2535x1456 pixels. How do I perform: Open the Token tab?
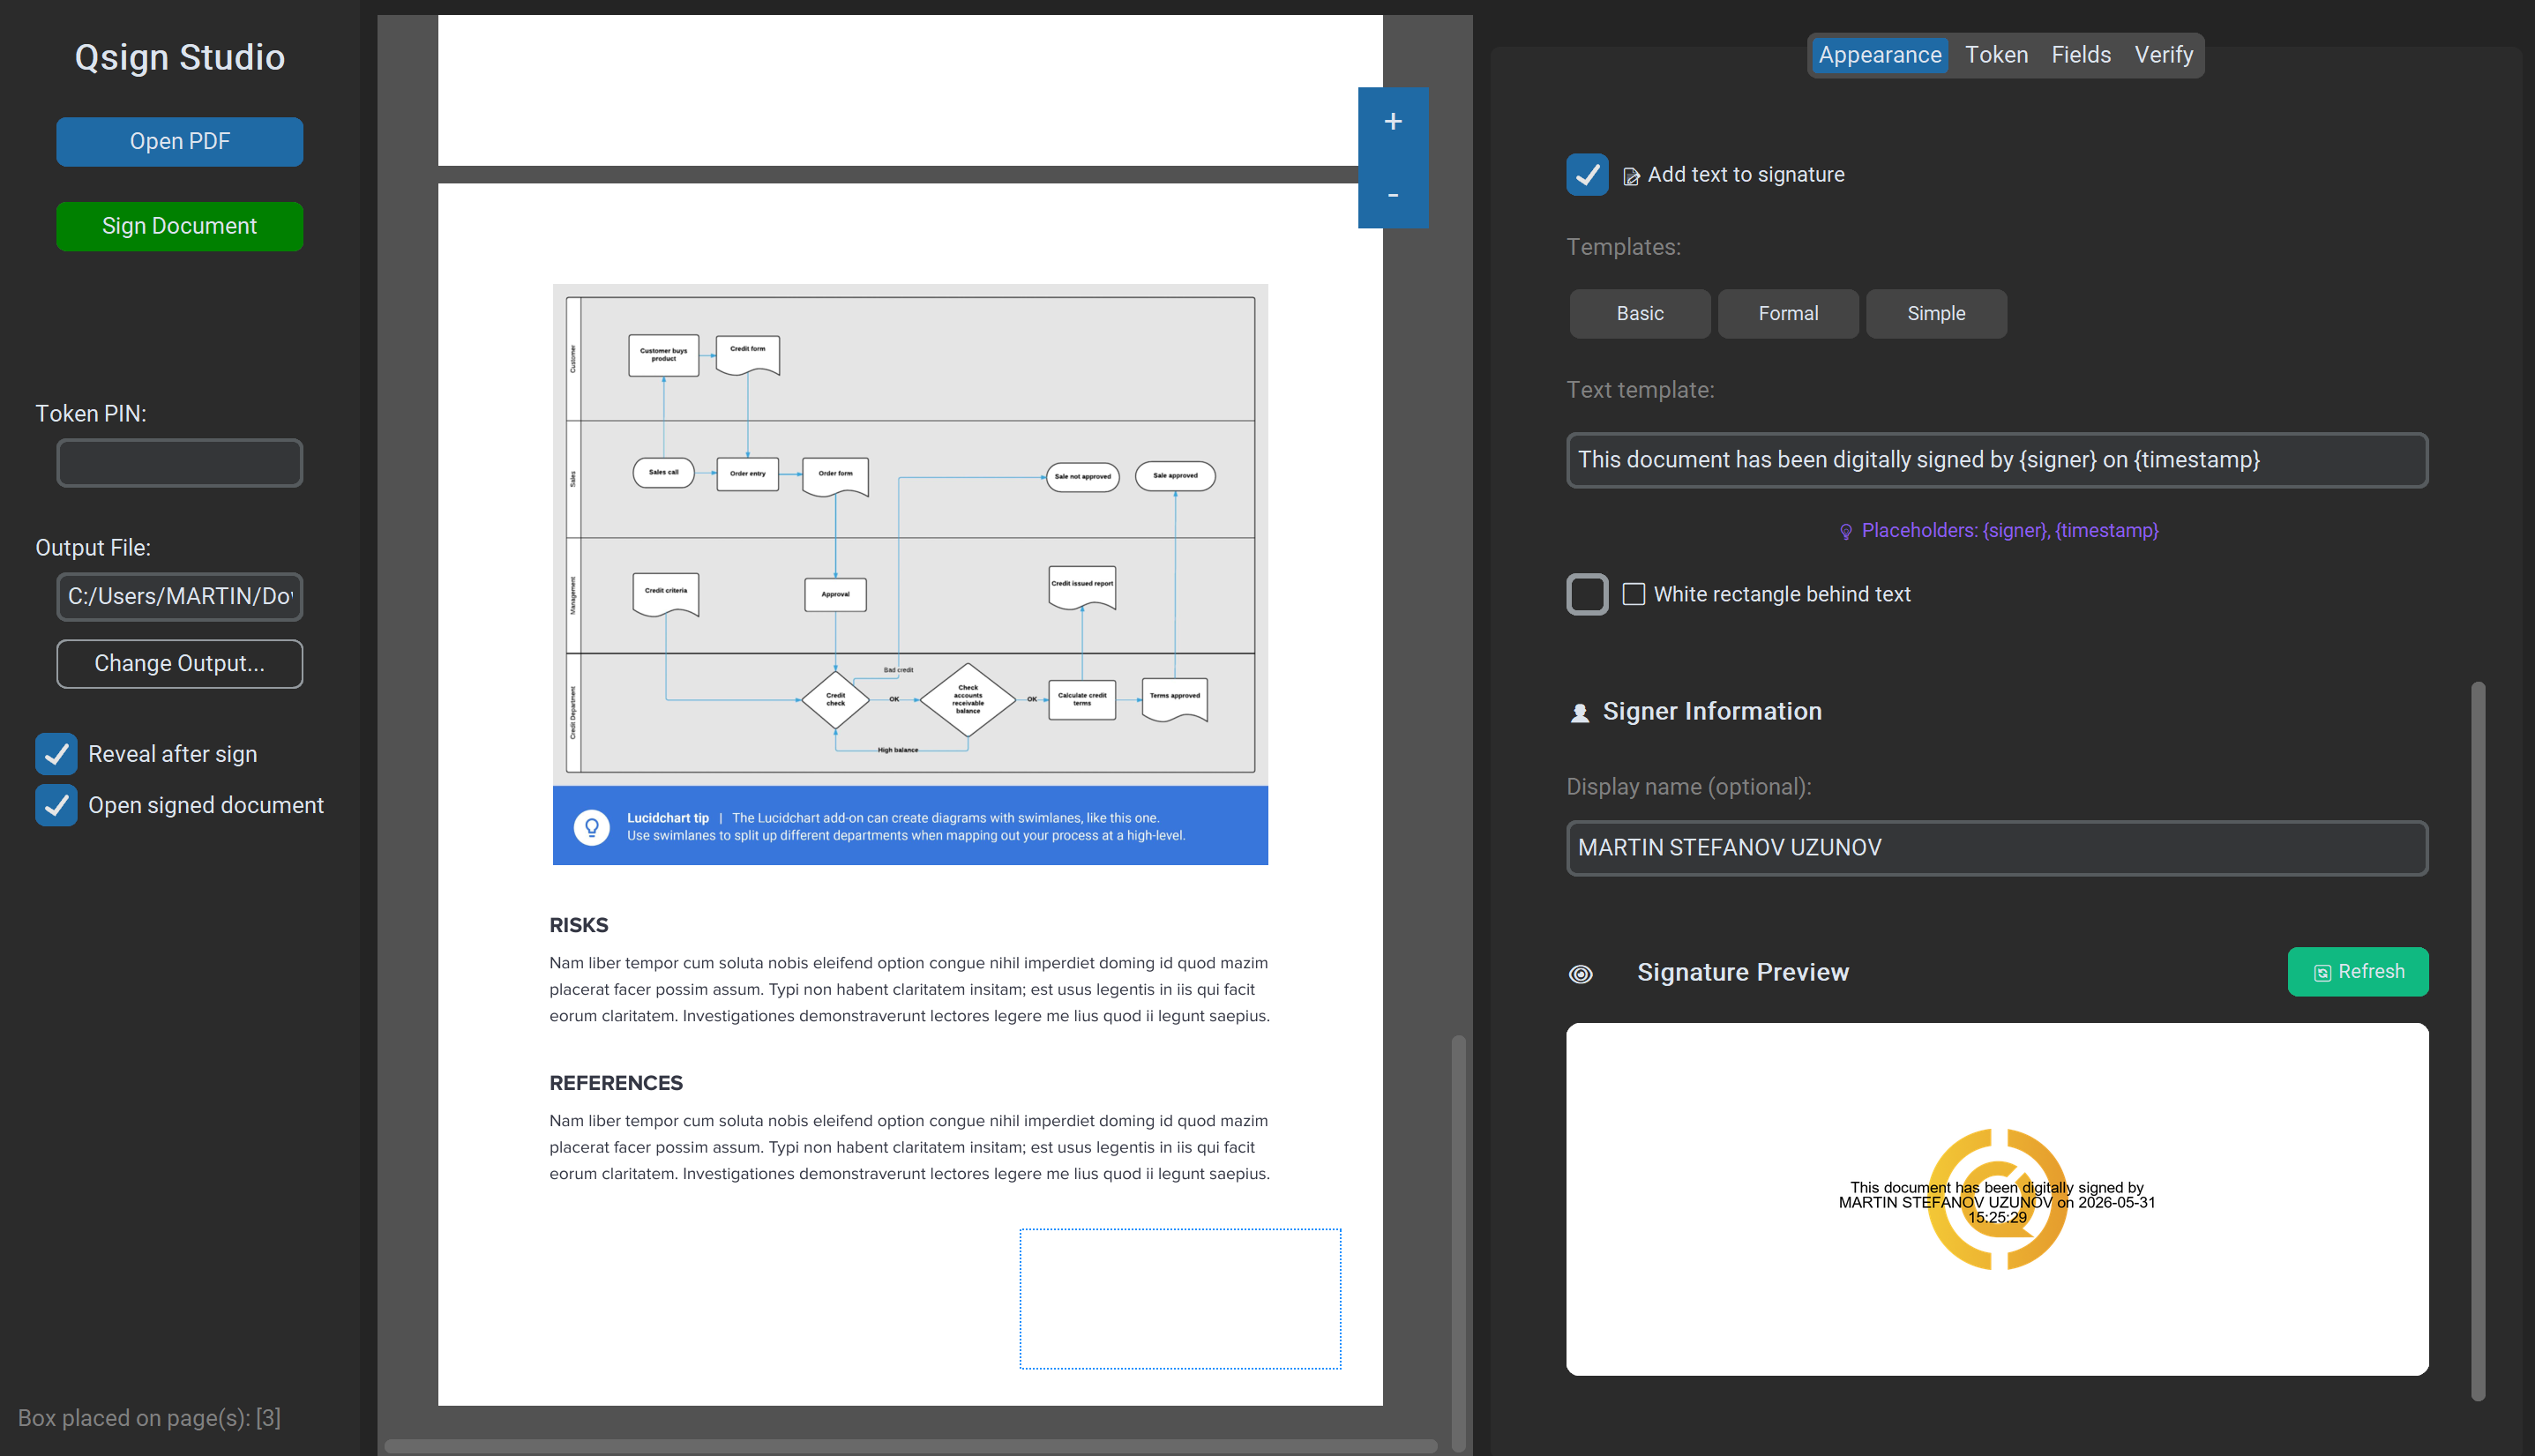(x=1996, y=55)
